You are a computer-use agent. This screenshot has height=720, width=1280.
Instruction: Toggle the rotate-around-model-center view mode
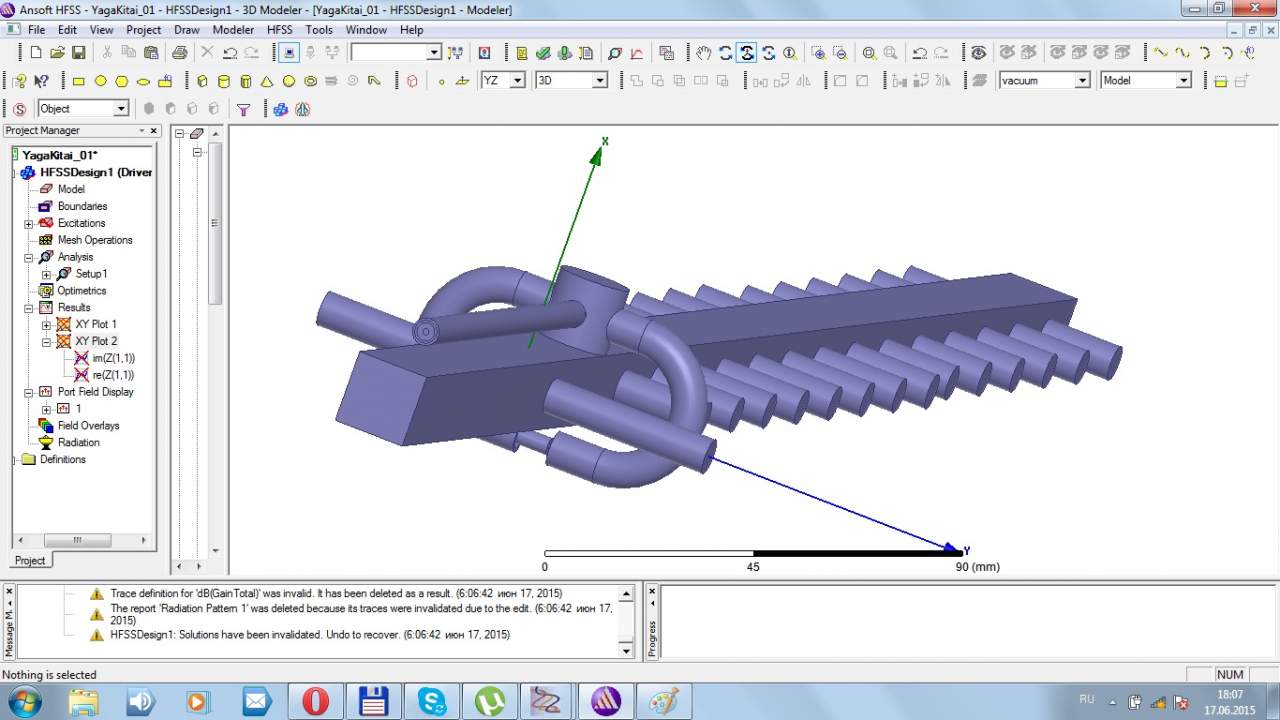[747, 53]
